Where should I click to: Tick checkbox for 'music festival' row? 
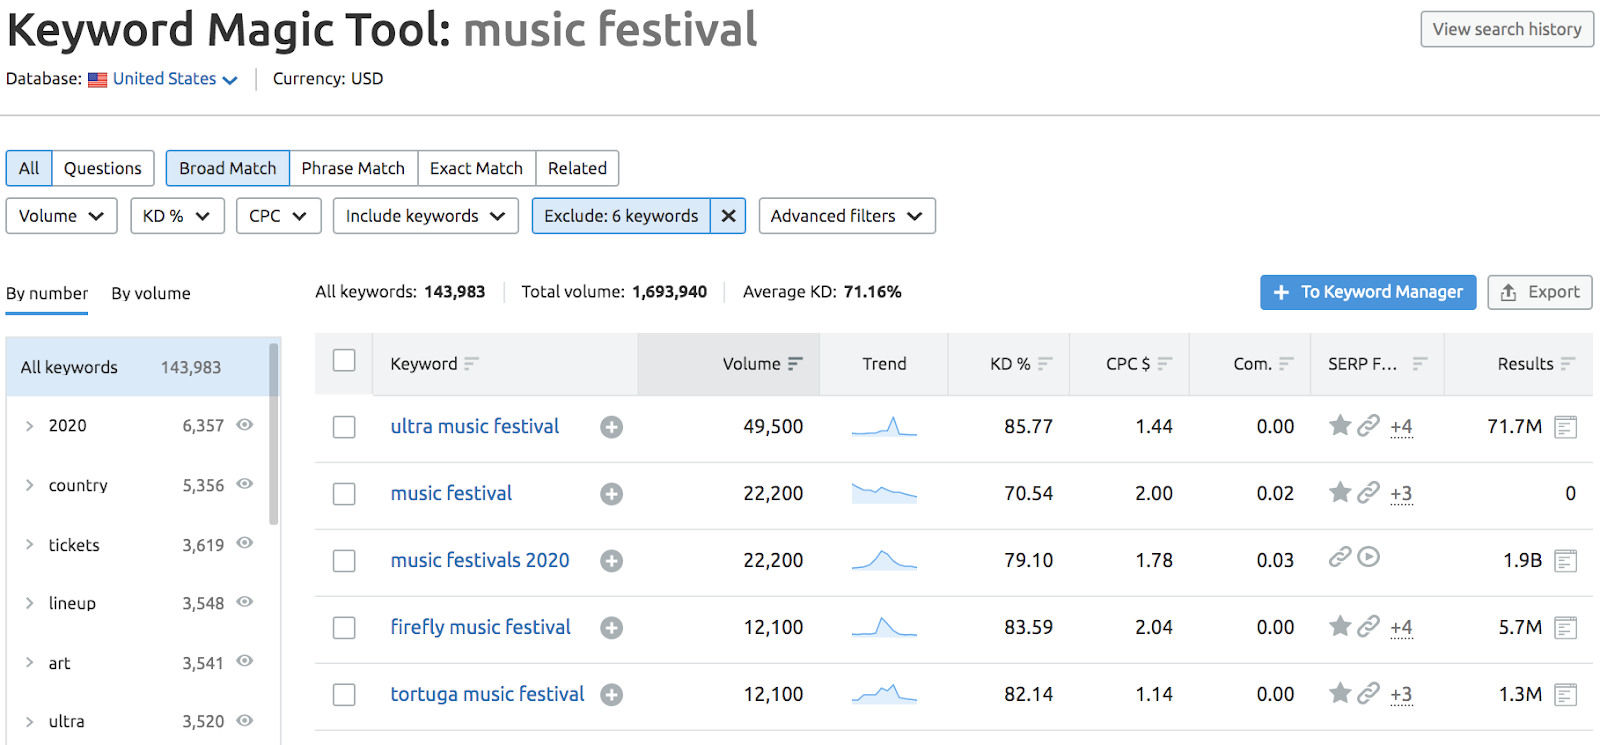[x=344, y=494]
